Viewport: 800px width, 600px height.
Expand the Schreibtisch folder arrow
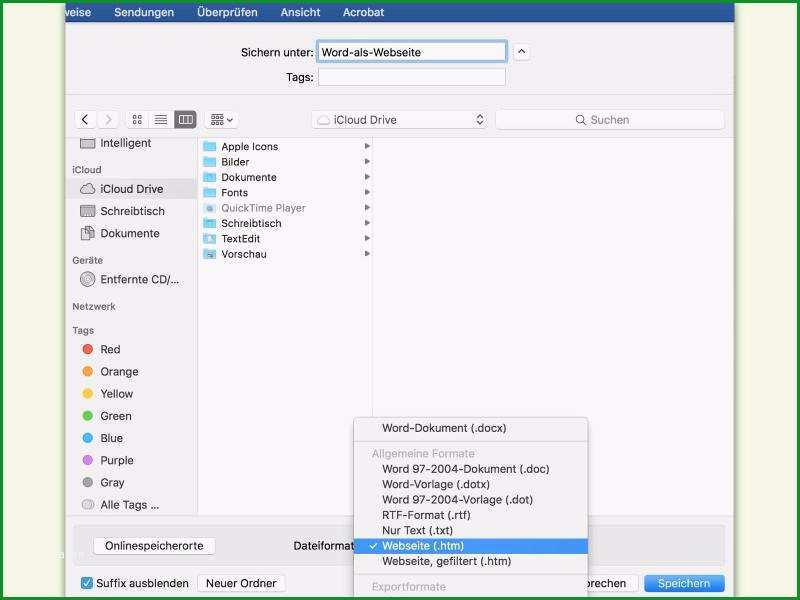click(x=367, y=223)
